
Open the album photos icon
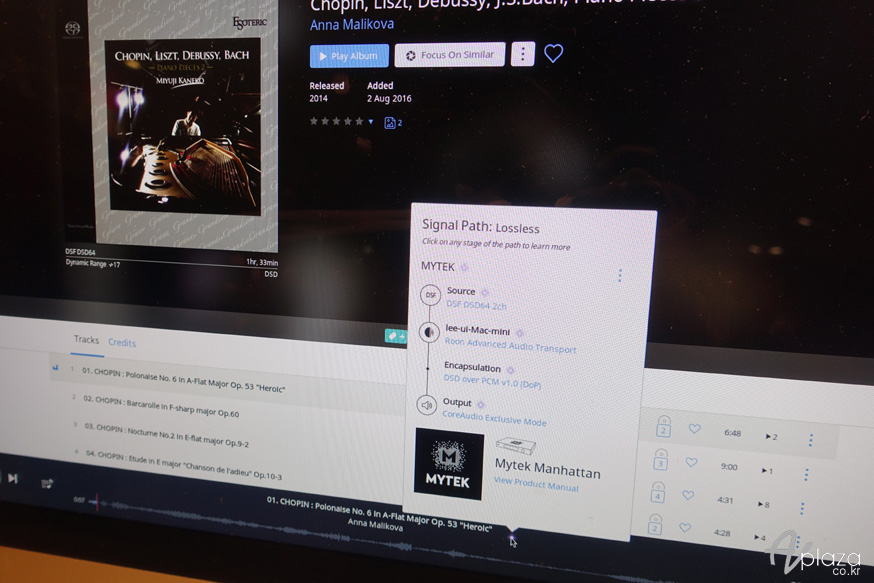click(x=392, y=122)
